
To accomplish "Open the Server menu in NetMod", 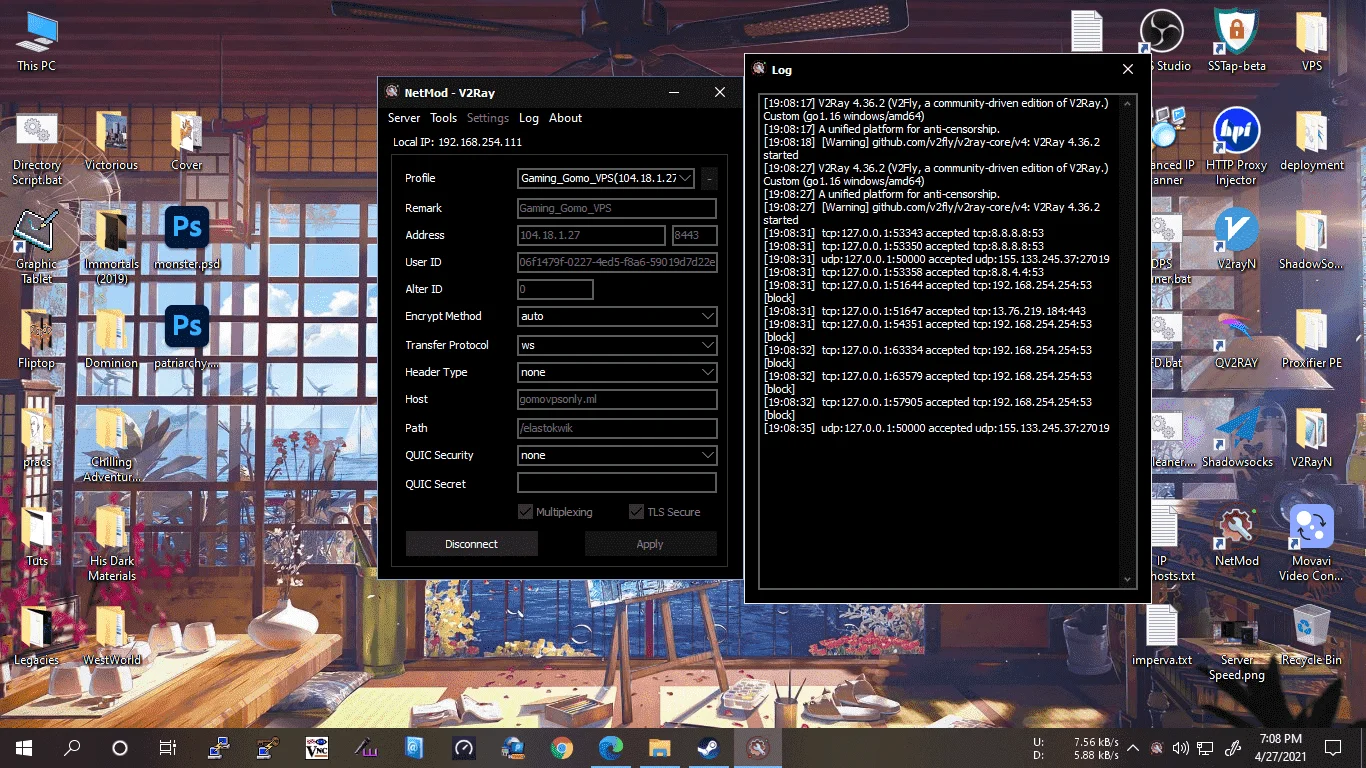I will (x=404, y=118).
